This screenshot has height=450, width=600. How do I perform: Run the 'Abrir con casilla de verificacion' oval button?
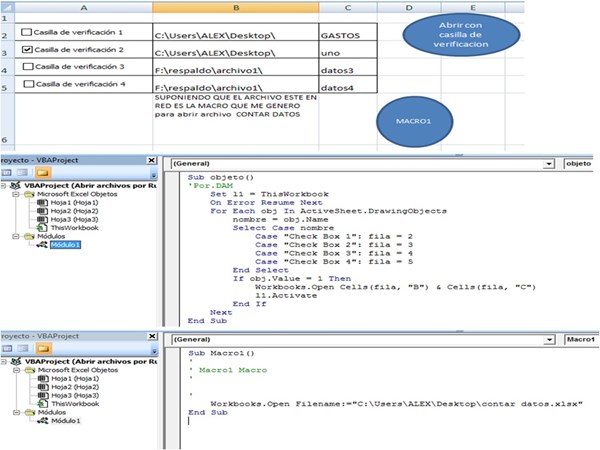461,35
